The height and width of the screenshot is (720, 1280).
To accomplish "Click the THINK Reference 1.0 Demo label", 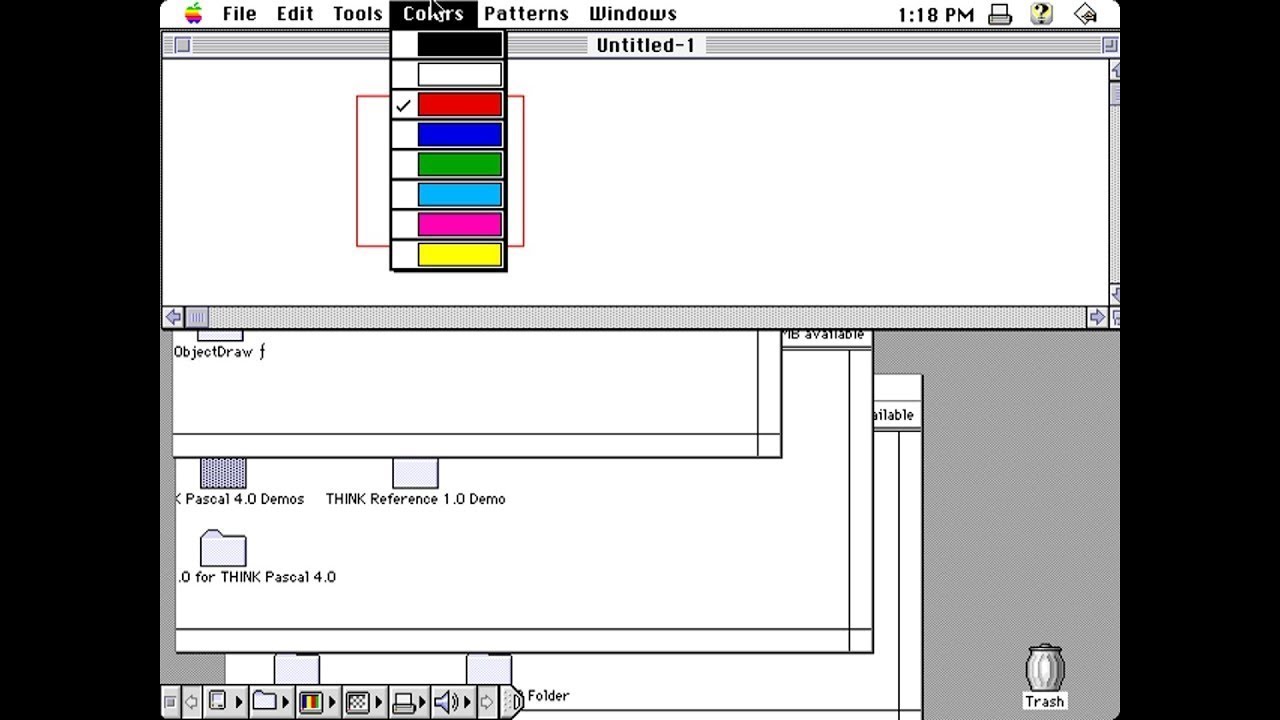I will [415, 499].
